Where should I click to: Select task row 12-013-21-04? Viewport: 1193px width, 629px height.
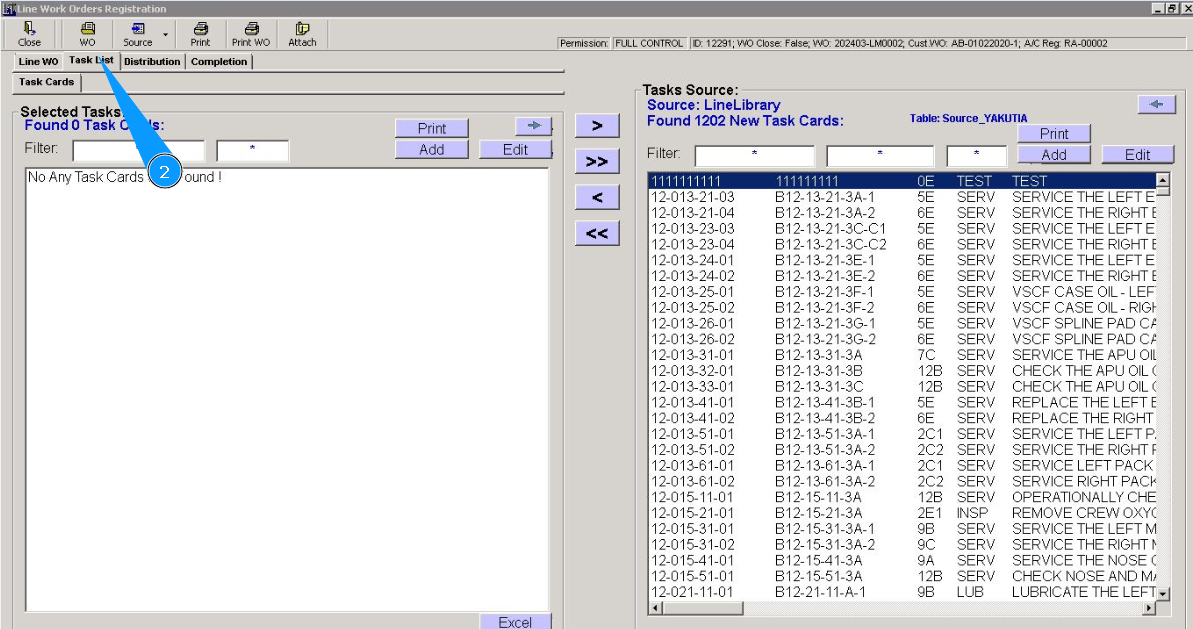(902, 213)
